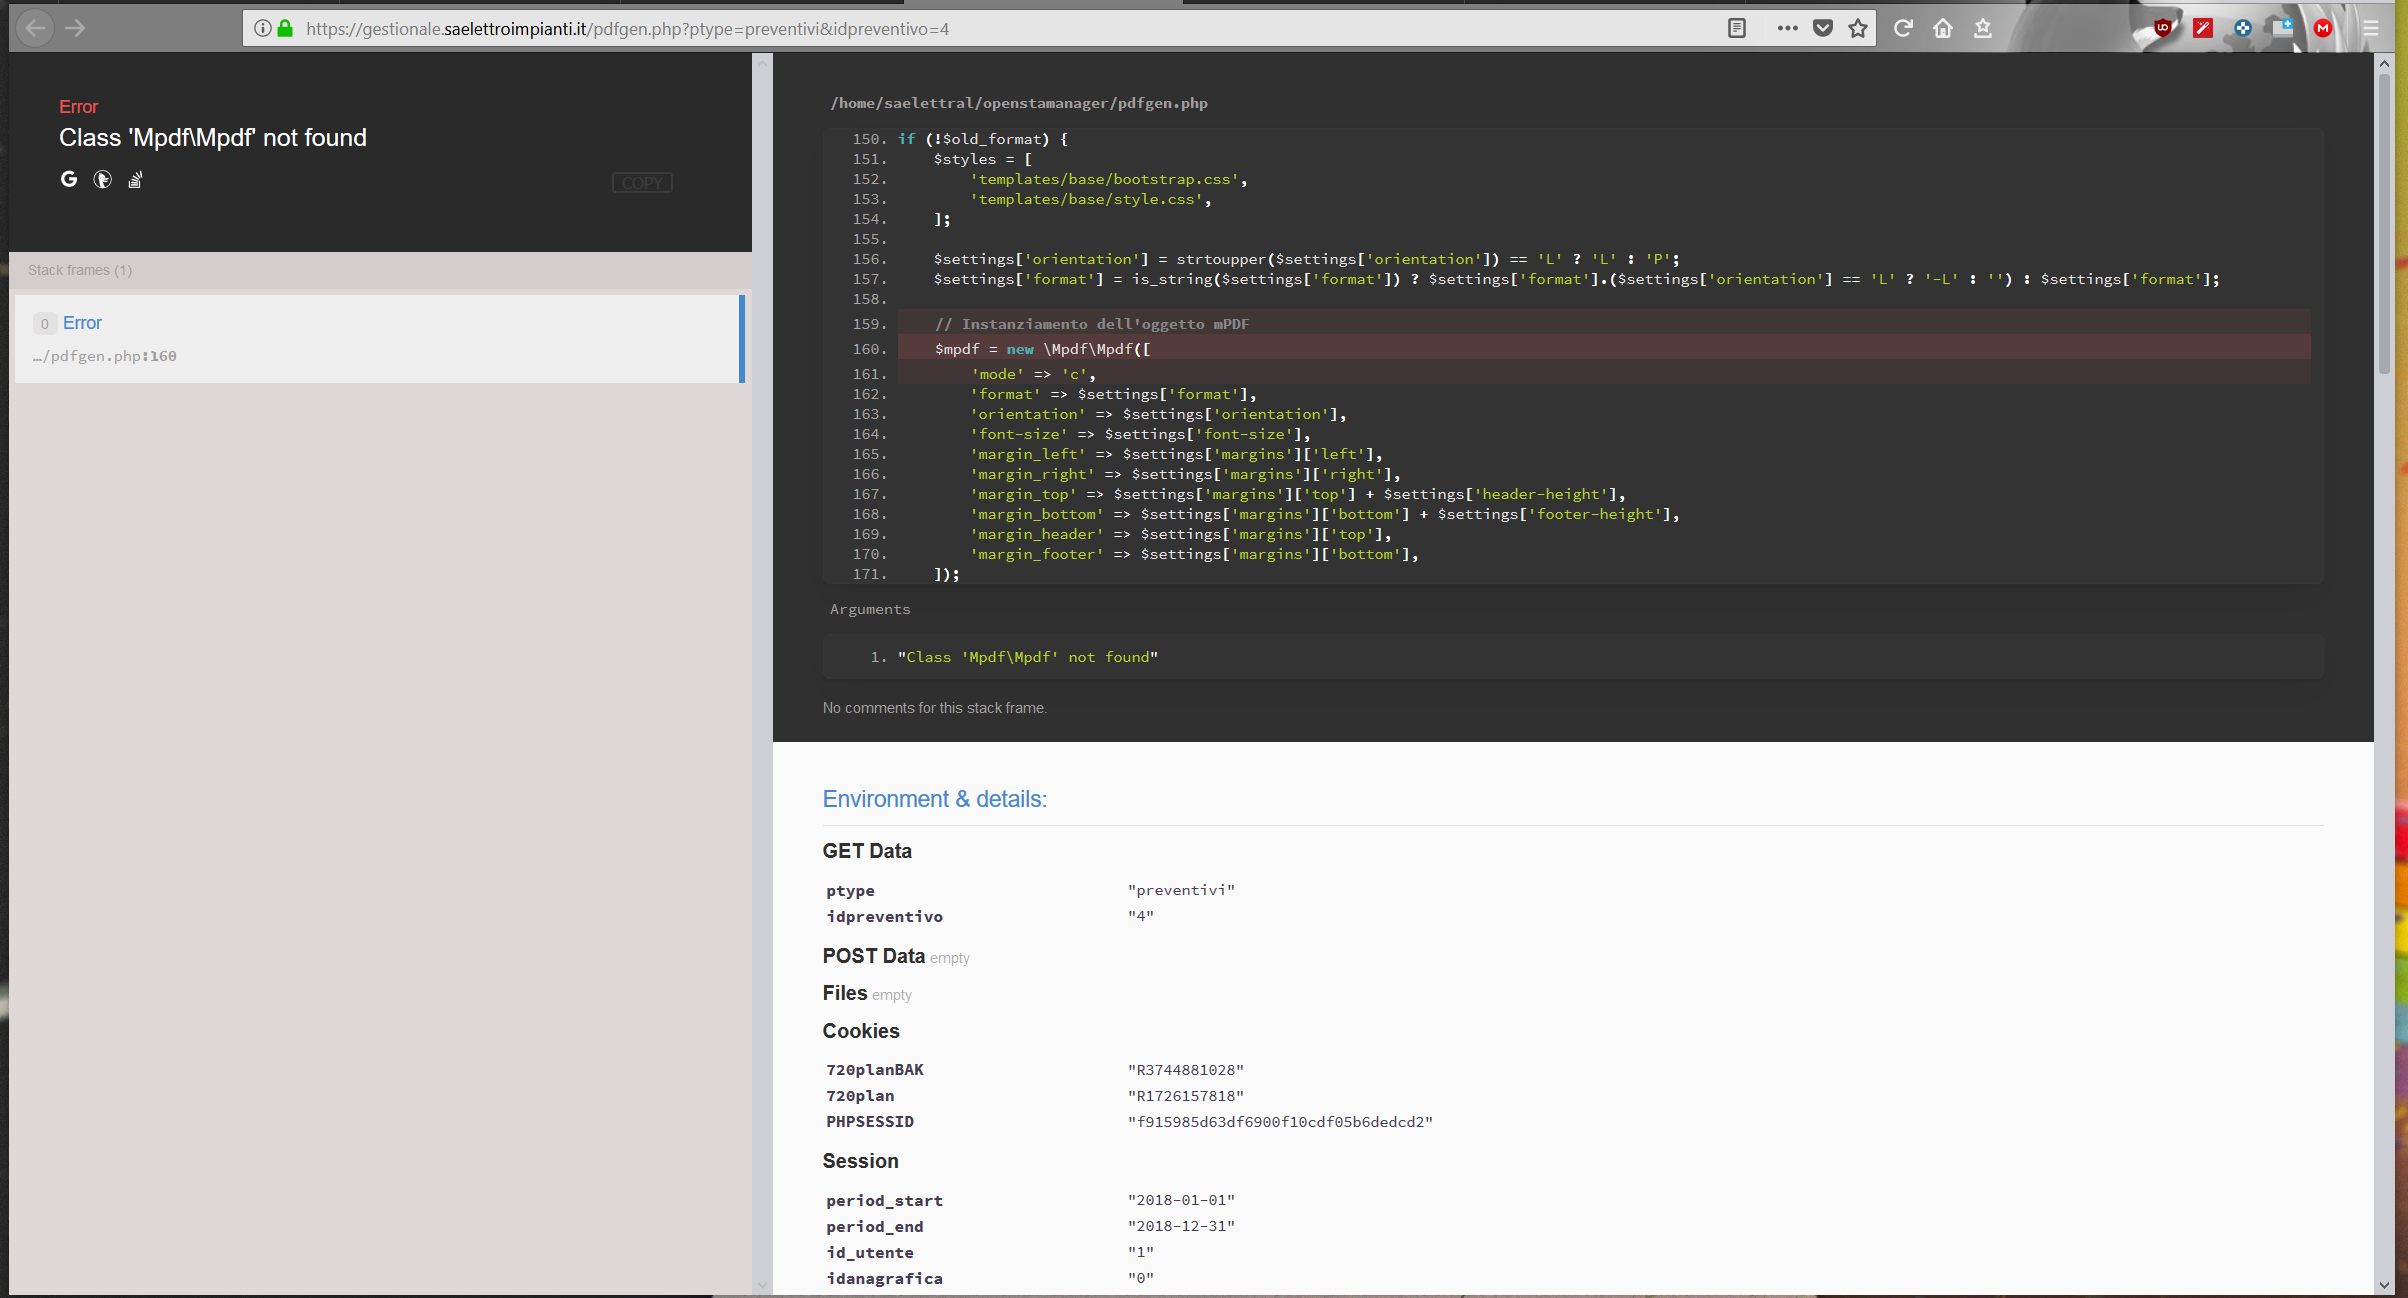Select the Stack frames panel header
Screen dimensions: 2408x1298
click(x=80, y=270)
